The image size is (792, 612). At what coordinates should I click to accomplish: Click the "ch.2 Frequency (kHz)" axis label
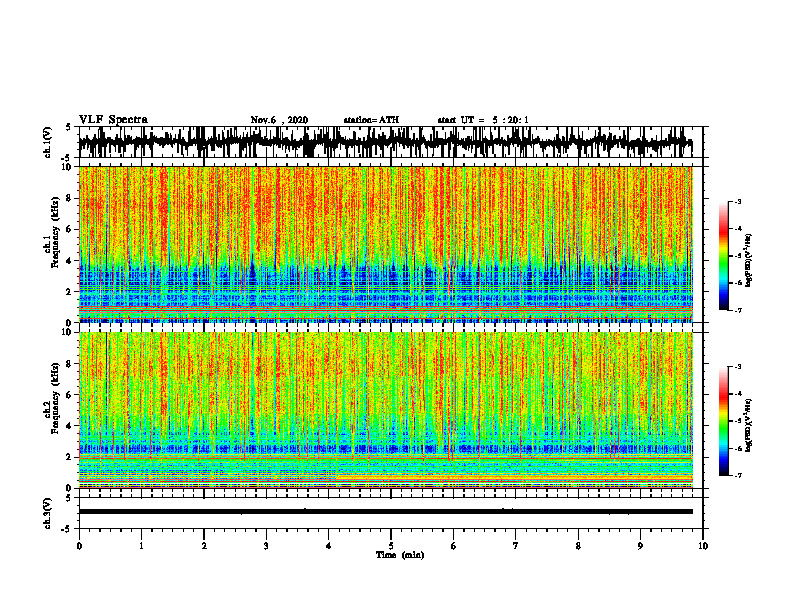pyautogui.click(x=52, y=398)
